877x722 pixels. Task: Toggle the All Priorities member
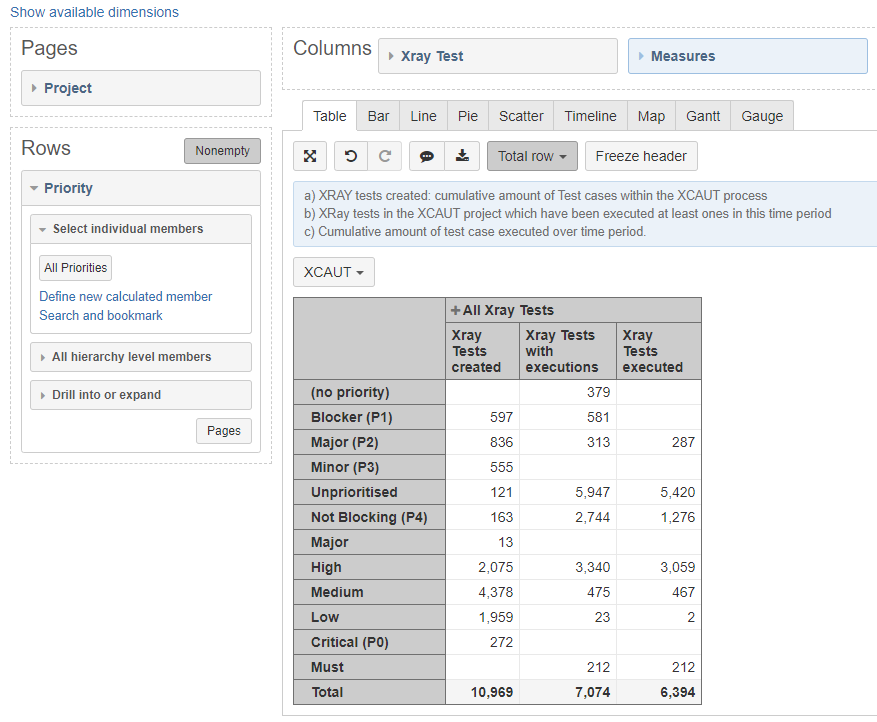point(76,268)
